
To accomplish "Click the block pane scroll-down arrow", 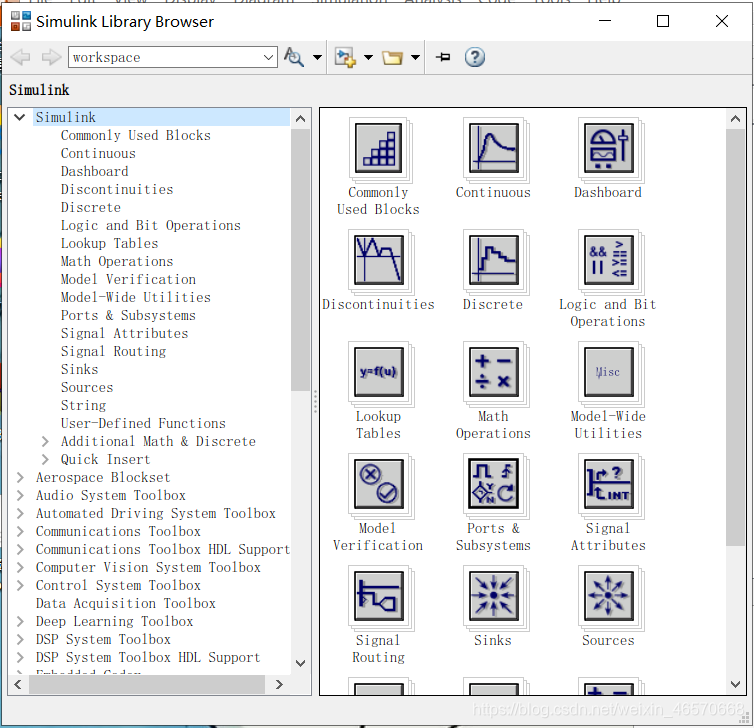I will [x=735, y=684].
